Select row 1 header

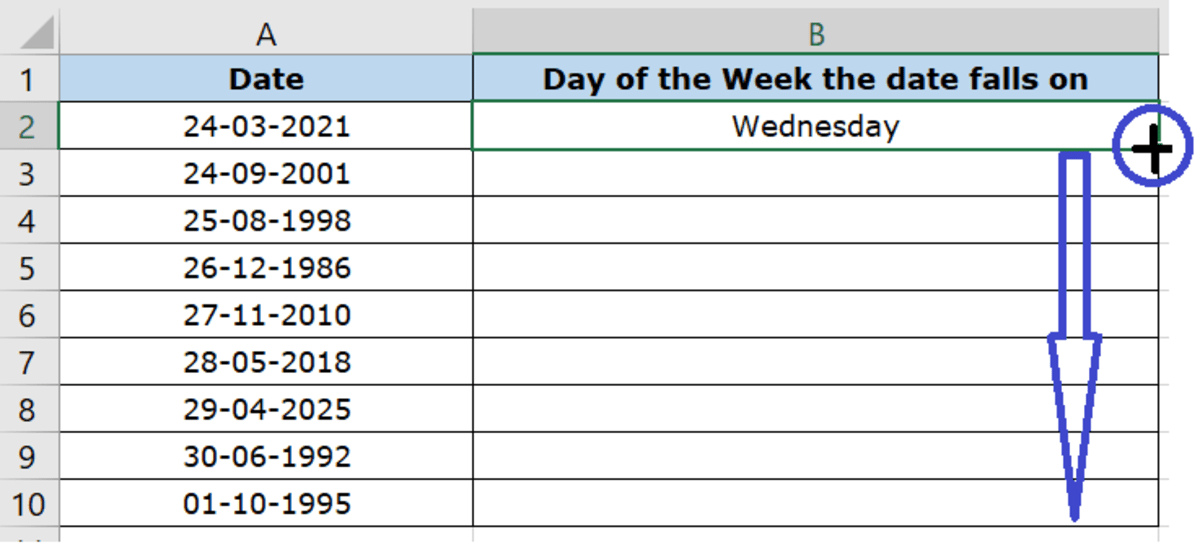tap(29, 79)
